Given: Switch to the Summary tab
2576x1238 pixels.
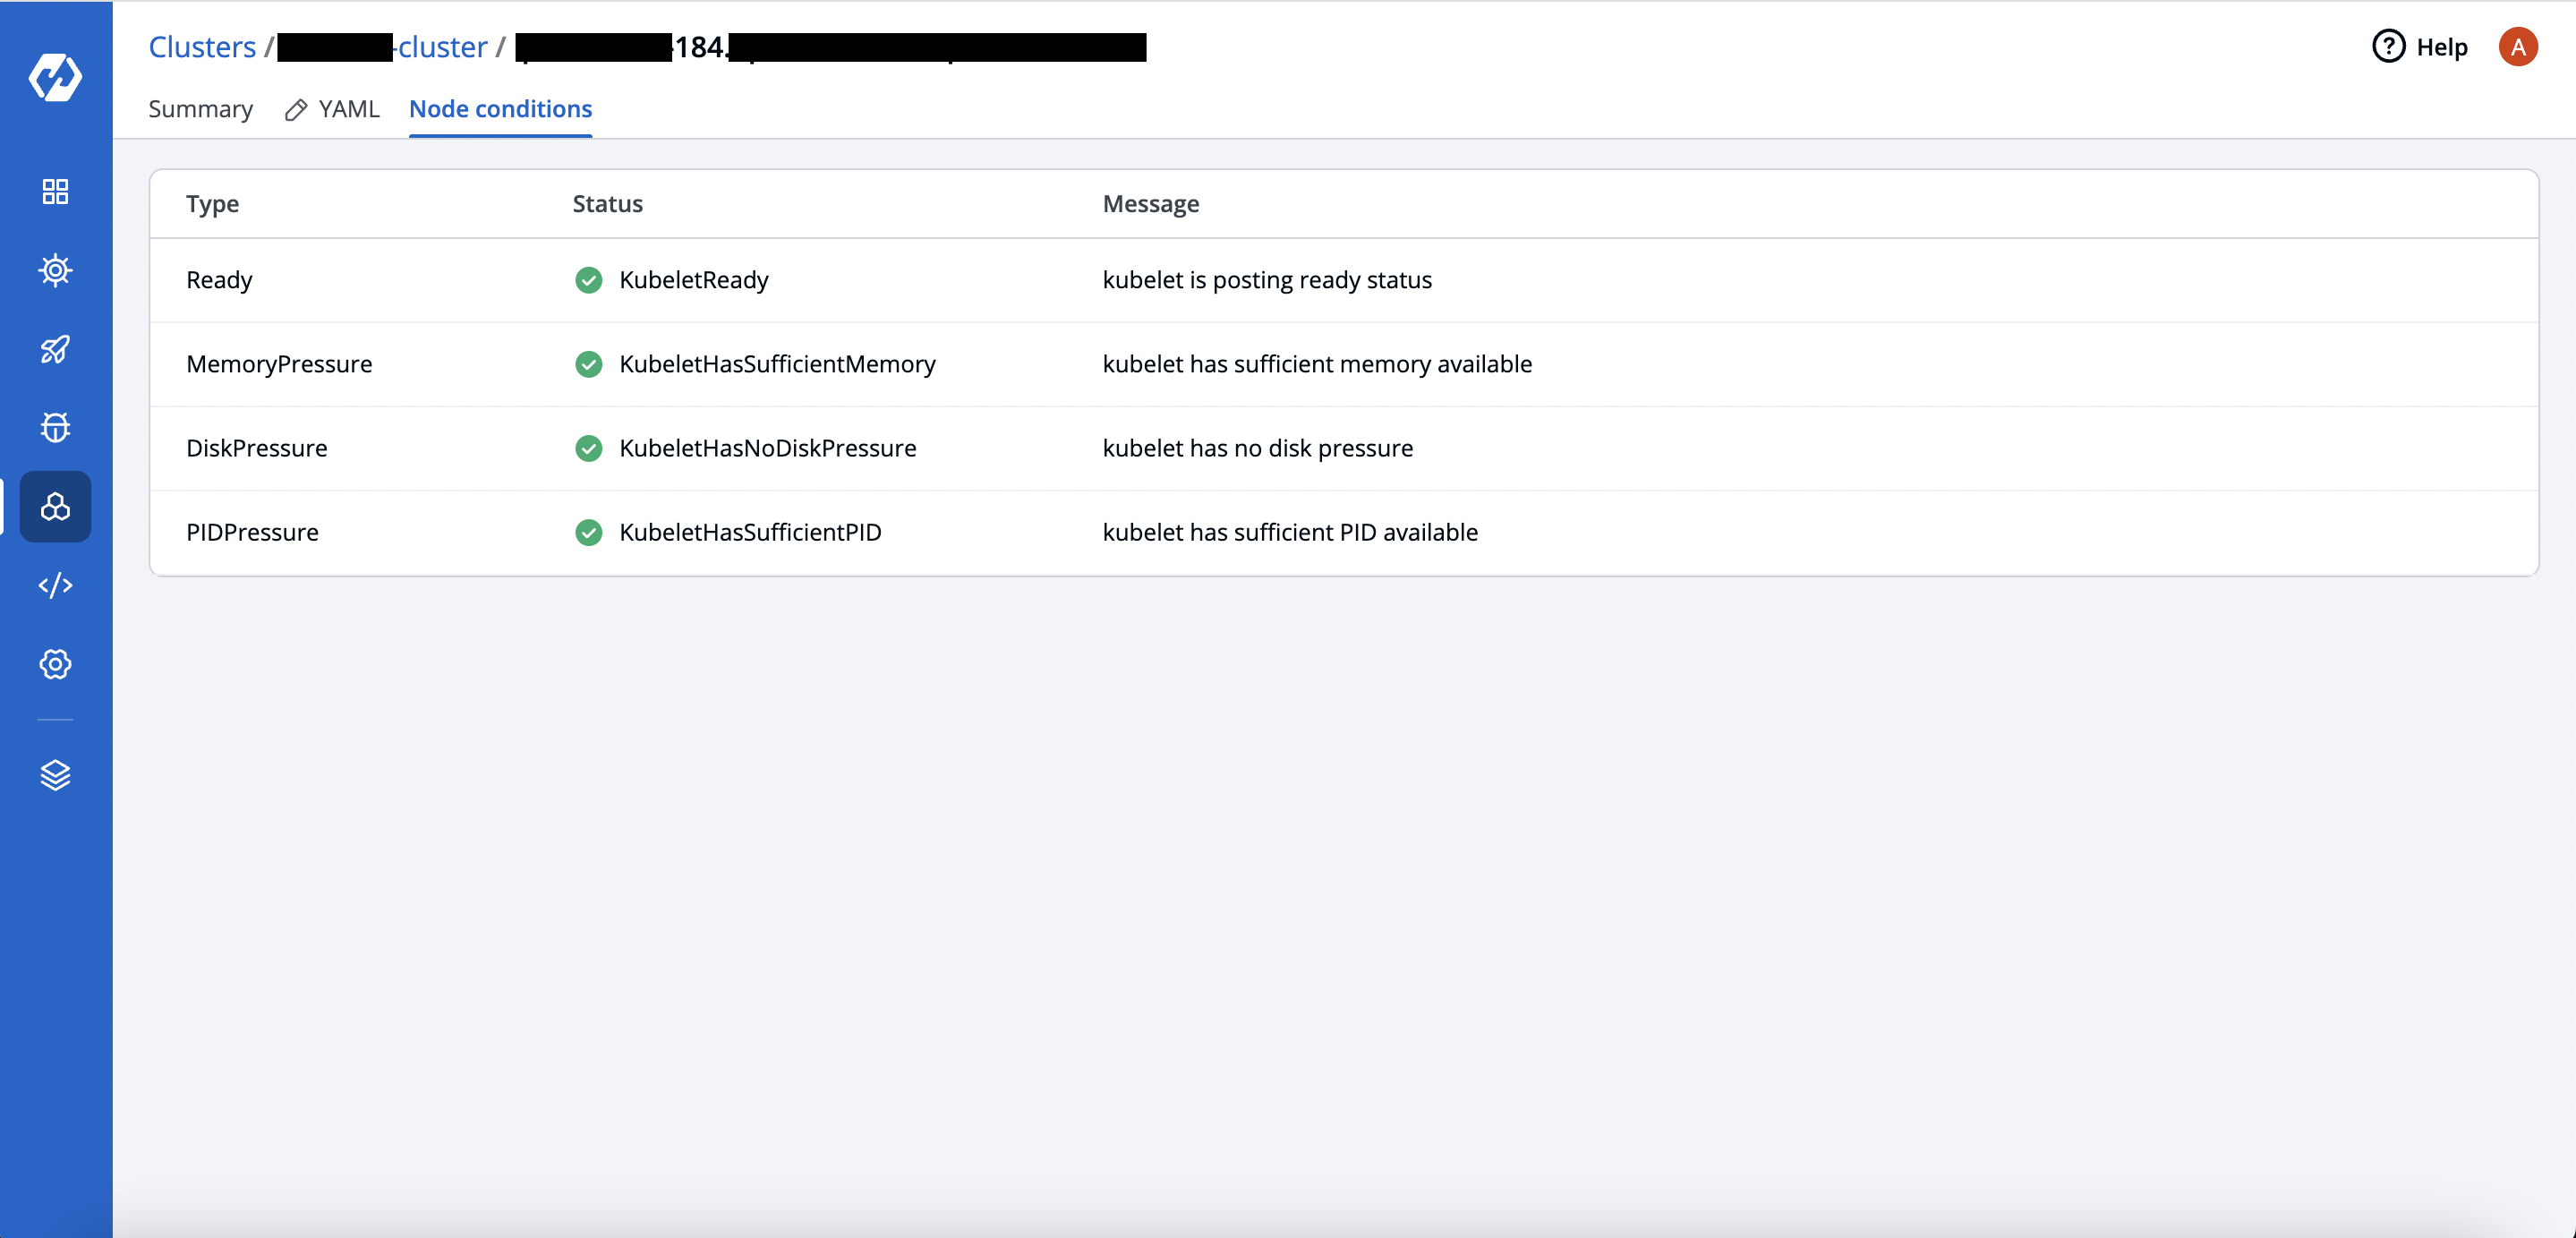Looking at the screenshot, I should (200, 109).
